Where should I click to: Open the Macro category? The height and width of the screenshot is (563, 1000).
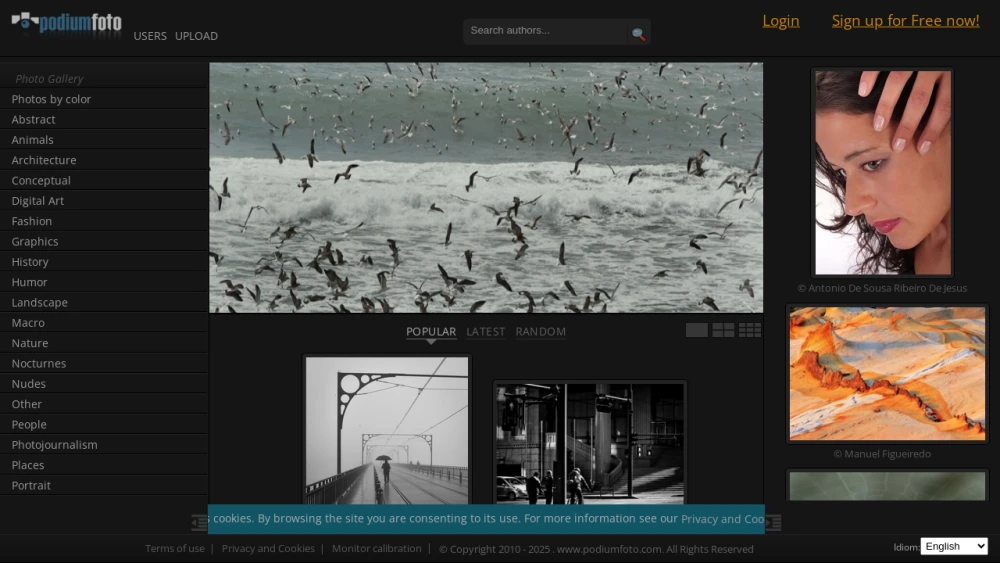pos(104,323)
